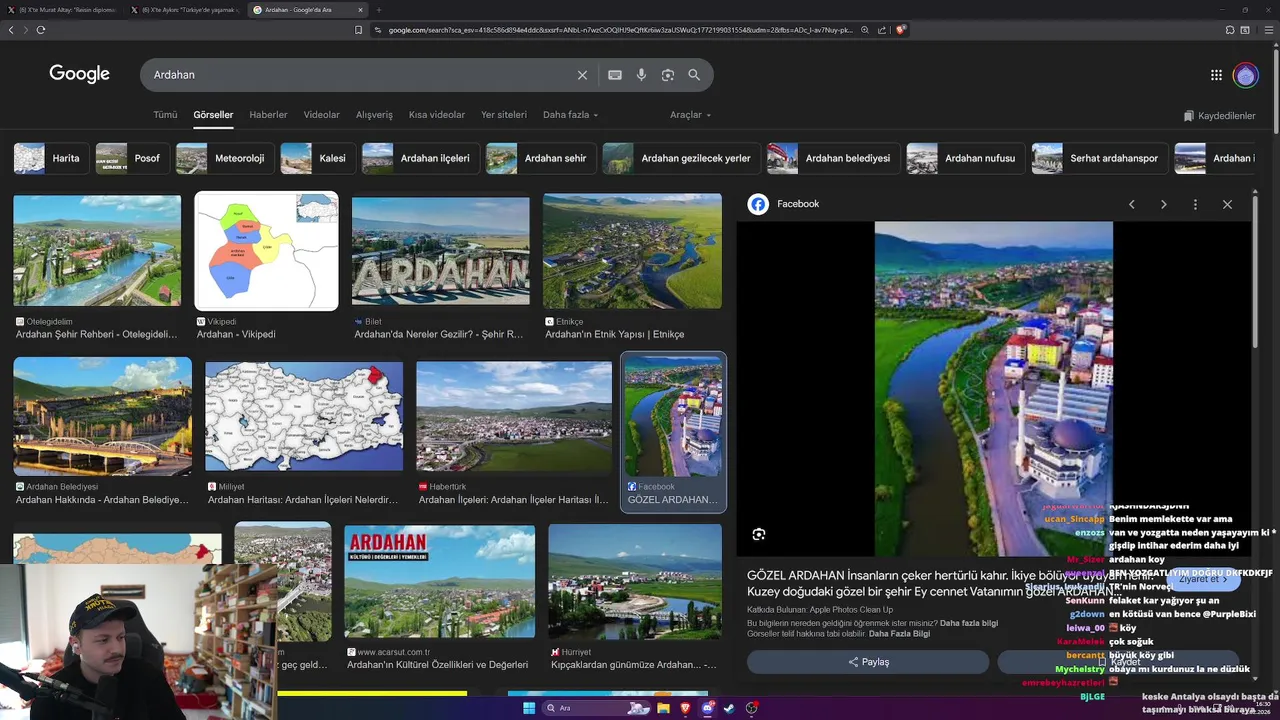Screen dimensions: 1280x720
Task: Open the Google apps grid
Action: click(x=1216, y=75)
